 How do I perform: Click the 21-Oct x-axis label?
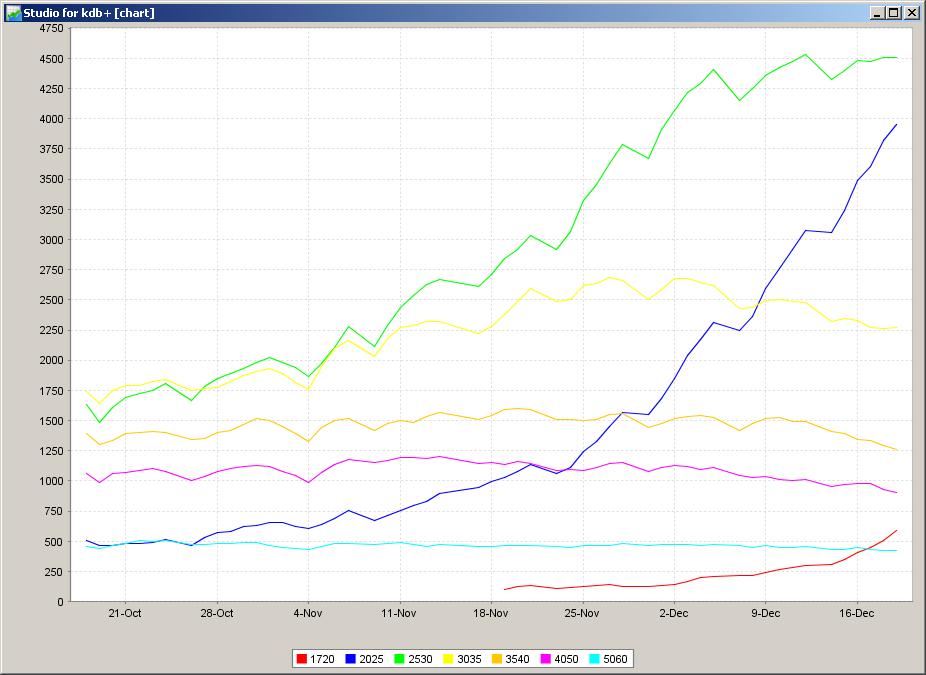pos(125,613)
